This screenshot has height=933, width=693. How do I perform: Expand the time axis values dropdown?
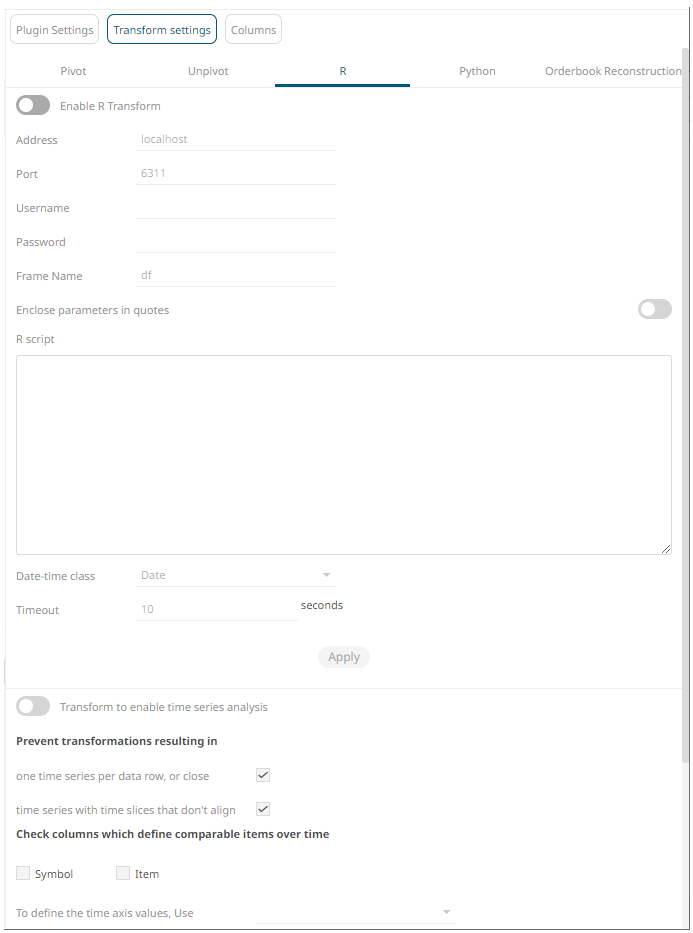coord(355,912)
